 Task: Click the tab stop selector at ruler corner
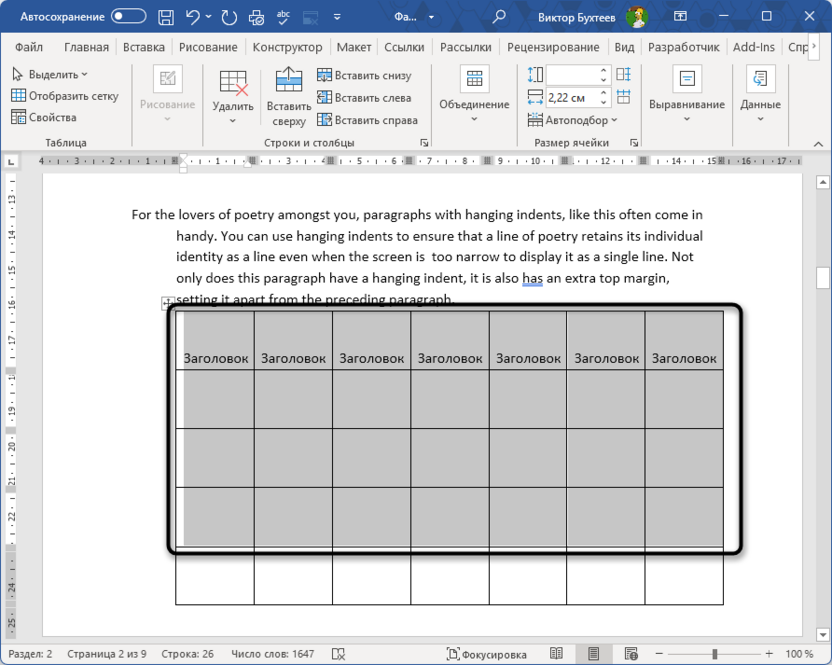pyautogui.click(x=12, y=161)
